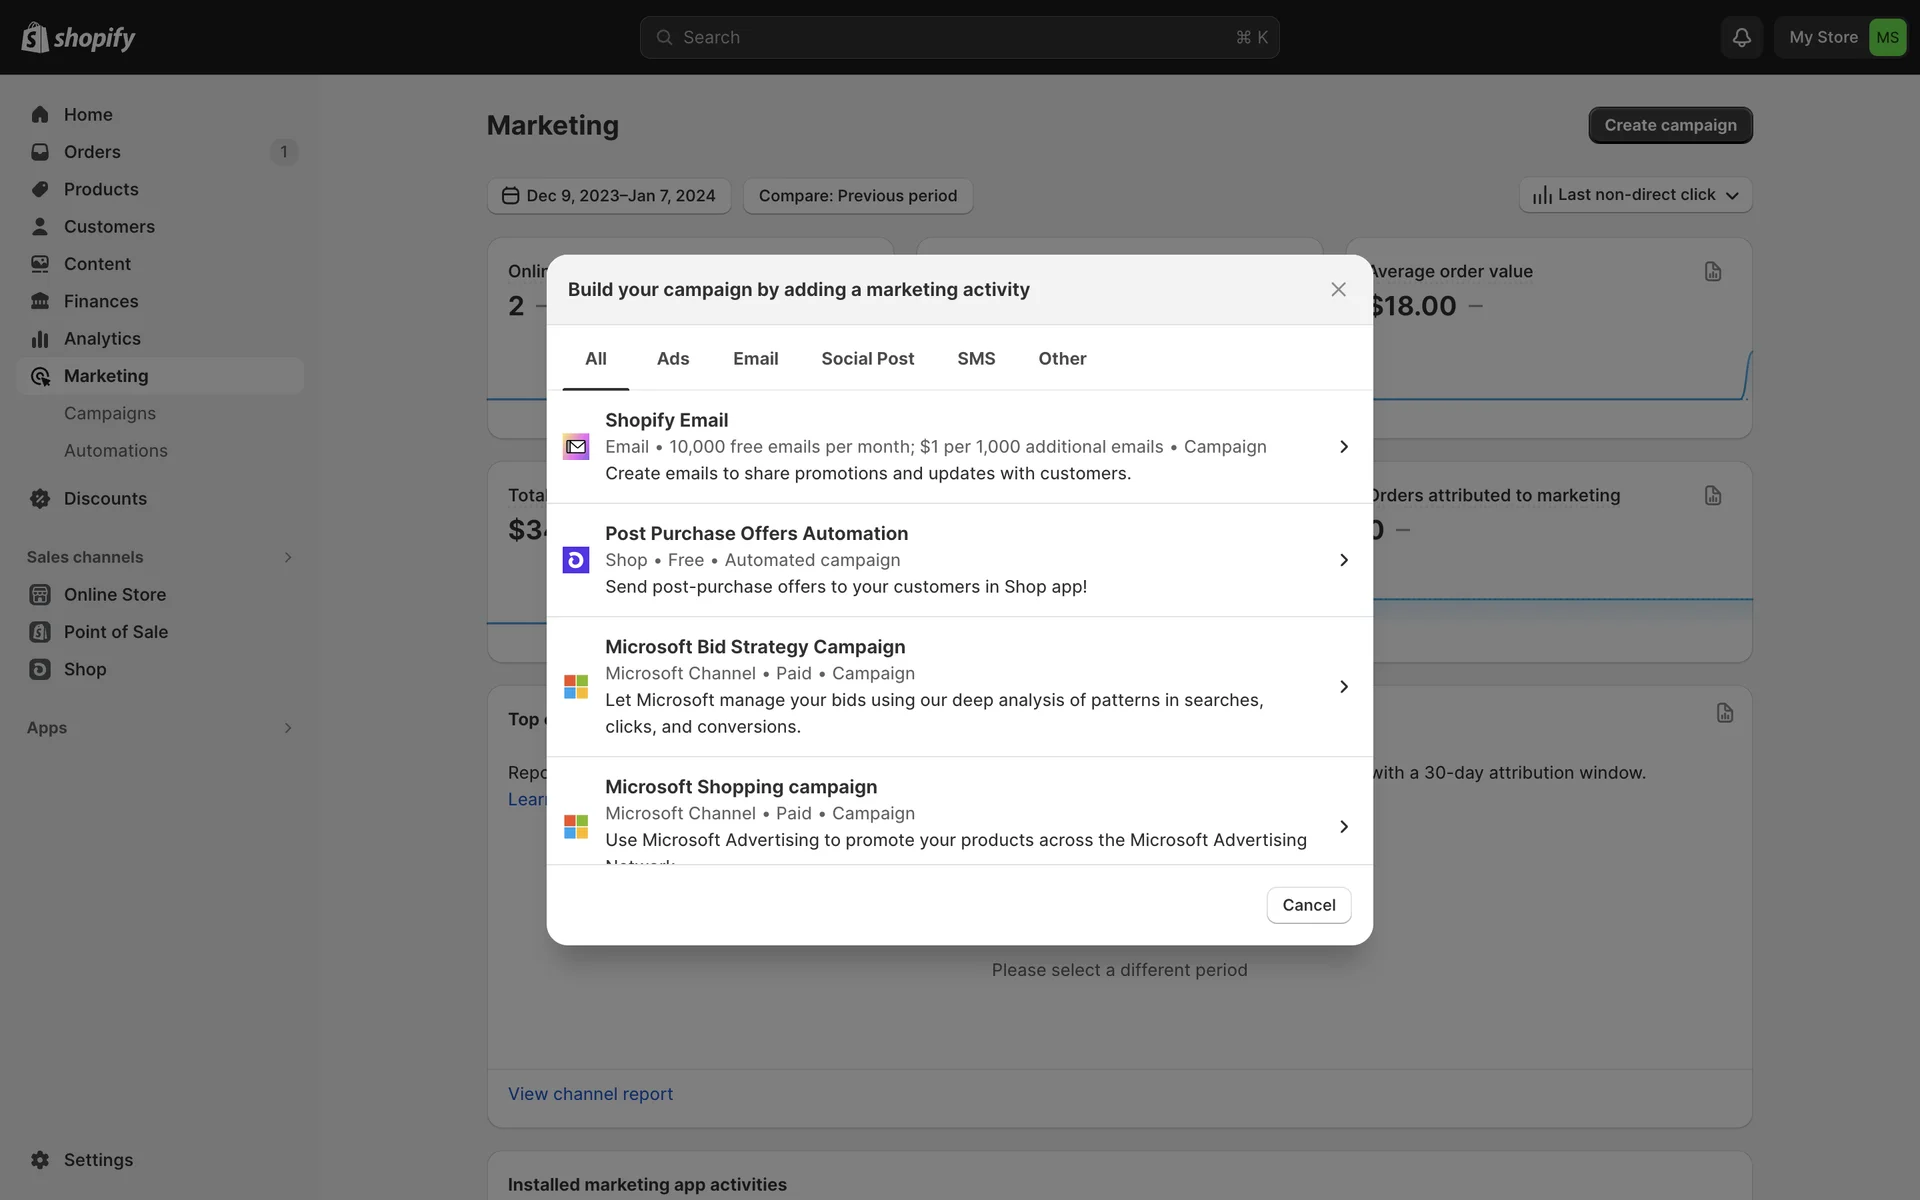Open the Last non-direct click dropdown
The width and height of the screenshot is (1920, 1200).
pos(1635,195)
